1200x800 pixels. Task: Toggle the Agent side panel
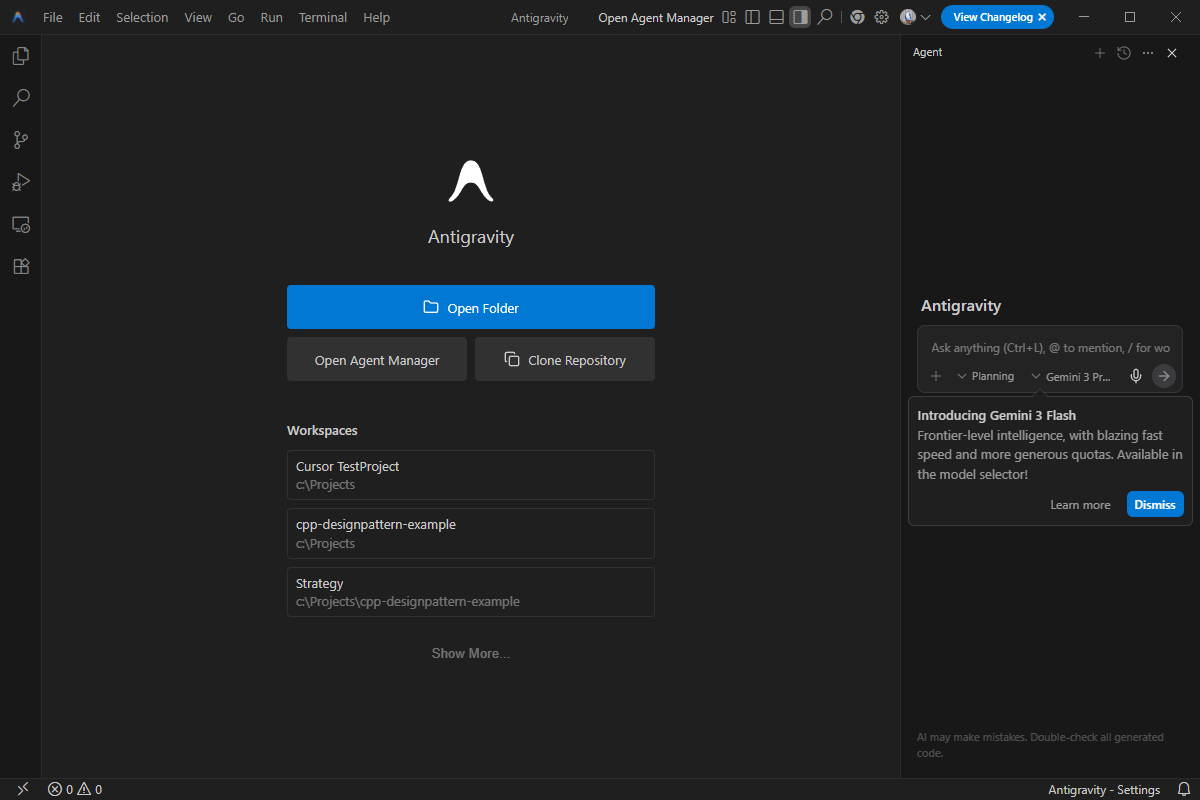[x=799, y=17]
